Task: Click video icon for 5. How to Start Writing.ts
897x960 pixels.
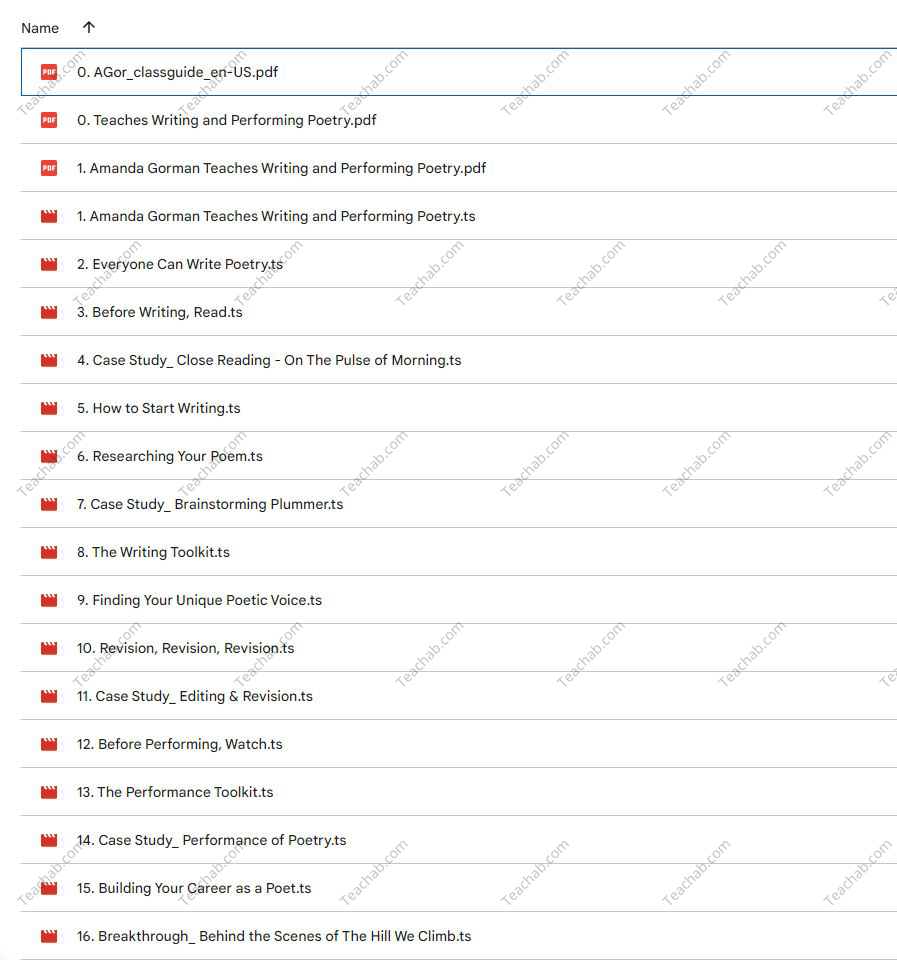Action: click(x=49, y=408)
